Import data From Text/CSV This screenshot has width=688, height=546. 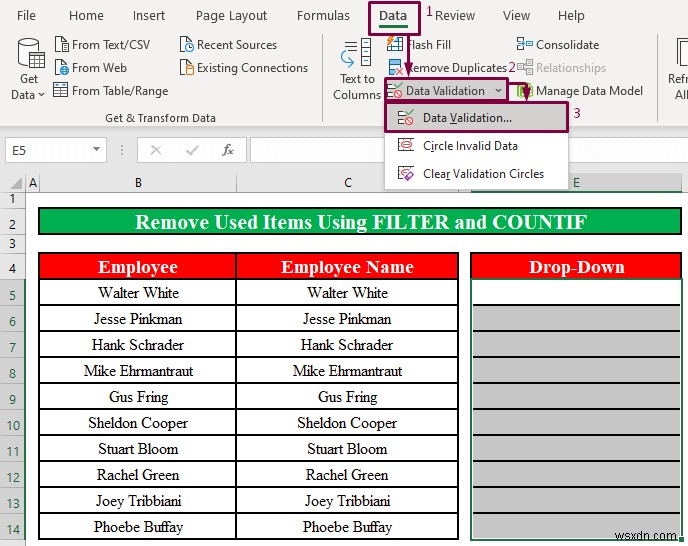click(102, 45)
